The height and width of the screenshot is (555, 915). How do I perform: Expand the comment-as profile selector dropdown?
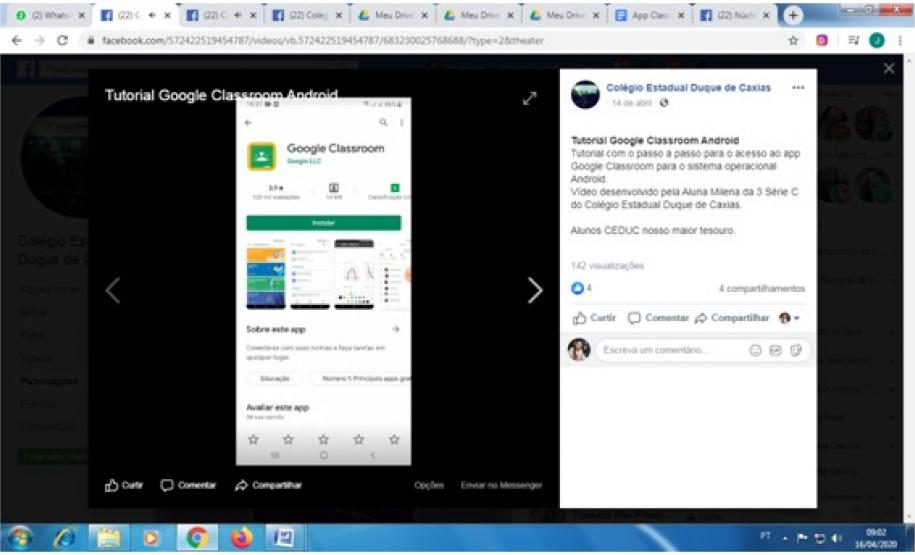789,318
